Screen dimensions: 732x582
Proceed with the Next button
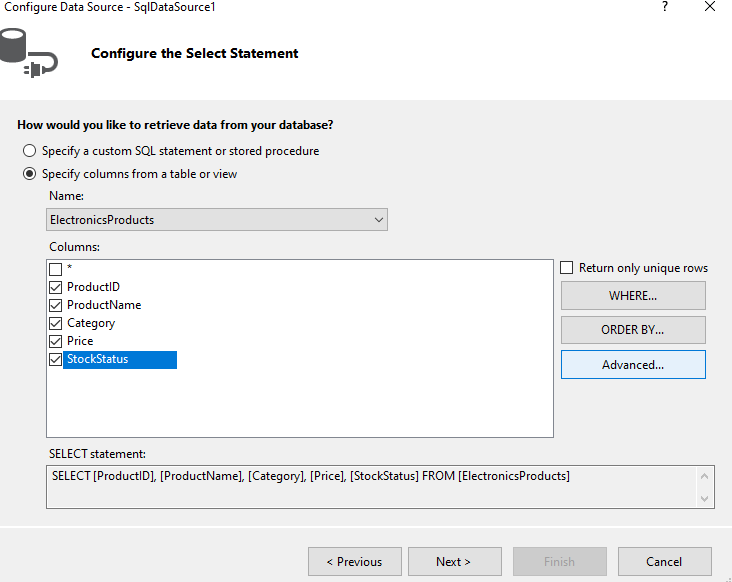pos(455,561)
